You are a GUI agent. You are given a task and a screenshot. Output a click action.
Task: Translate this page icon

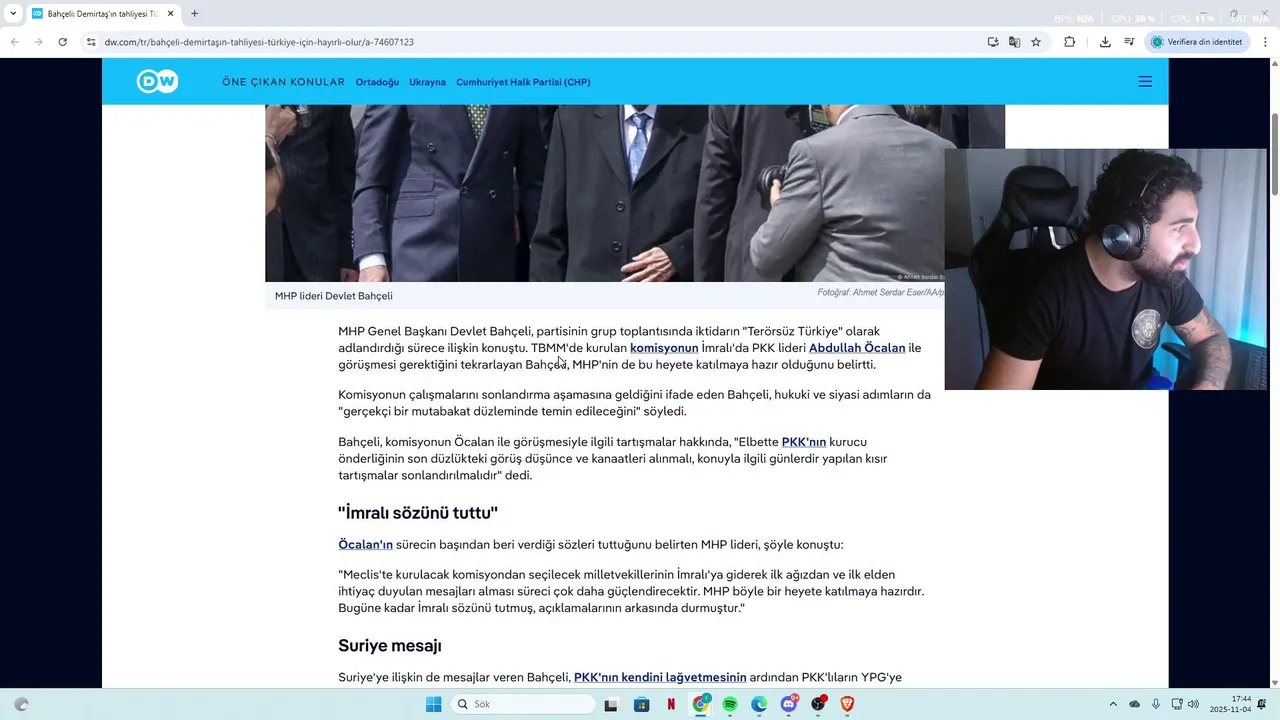tap(1014, 42)
